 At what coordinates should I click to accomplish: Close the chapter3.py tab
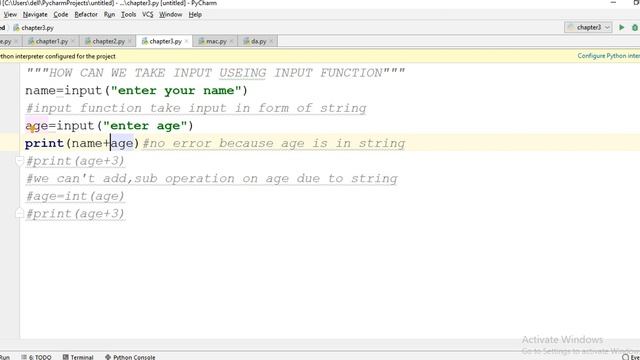(186, 41)
